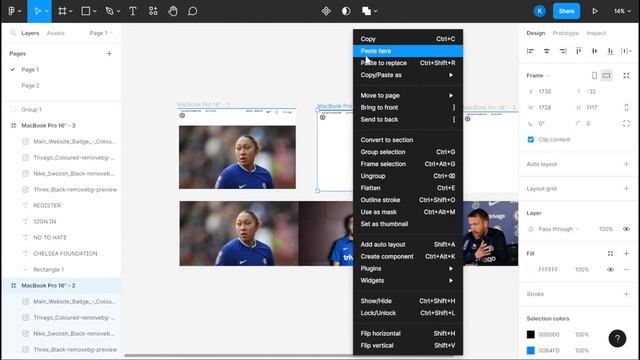Choose Bring to front

pyautogui.click(x=407, y=107)
